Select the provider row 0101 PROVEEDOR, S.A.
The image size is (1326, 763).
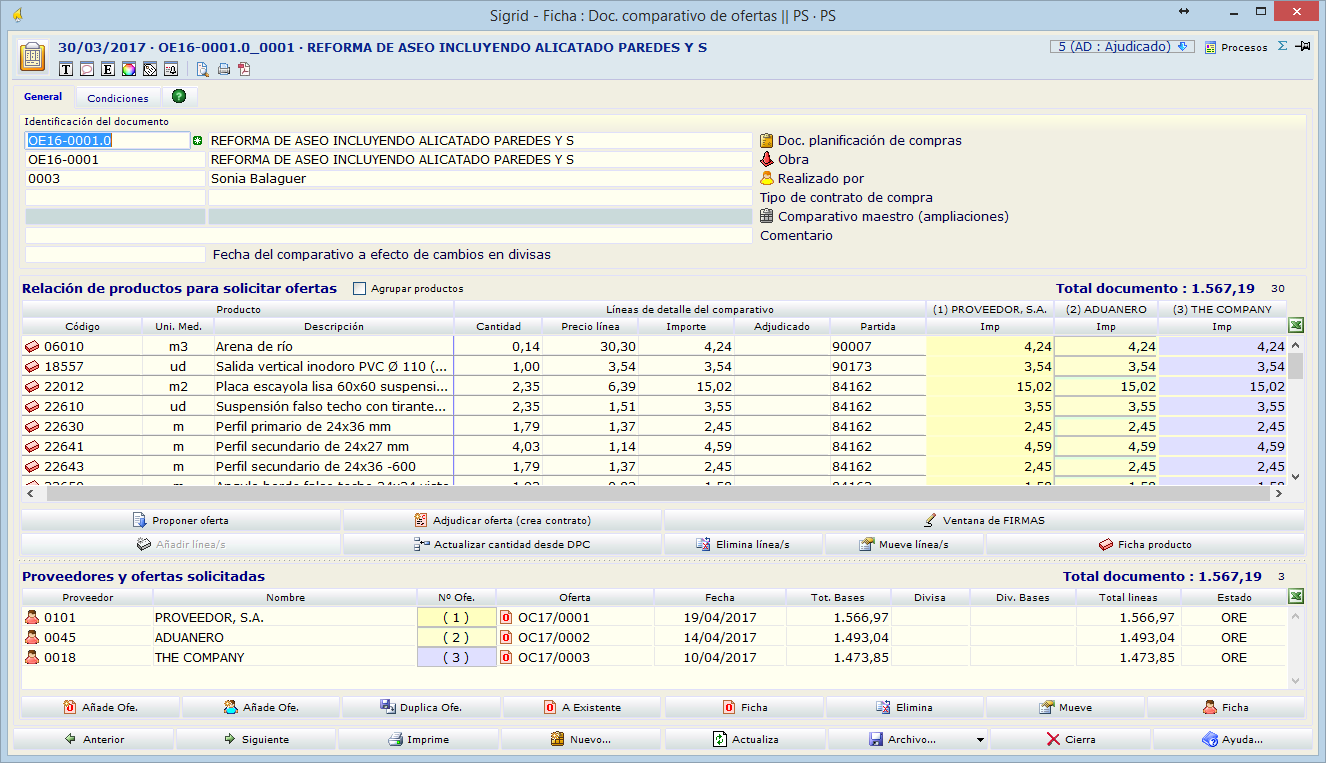654,617
